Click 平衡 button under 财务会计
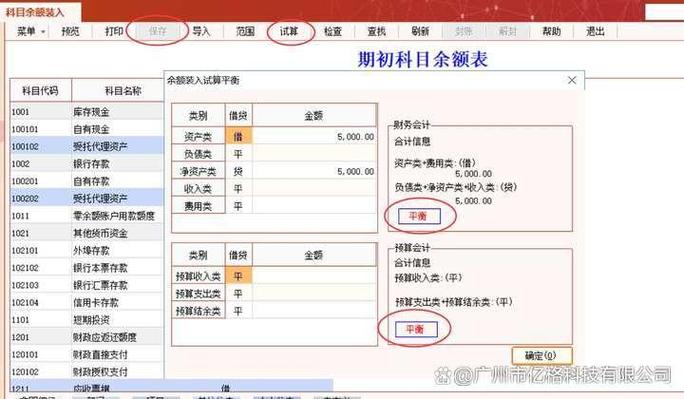Viewport: 684px width, 399px height. pyautogui.click(x=419, y=216)
